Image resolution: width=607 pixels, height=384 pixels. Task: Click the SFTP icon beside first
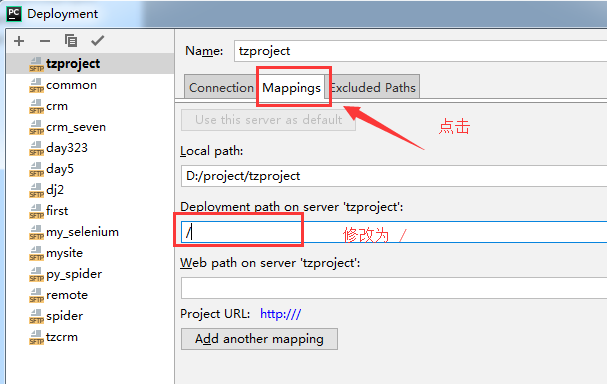point(36,211)
